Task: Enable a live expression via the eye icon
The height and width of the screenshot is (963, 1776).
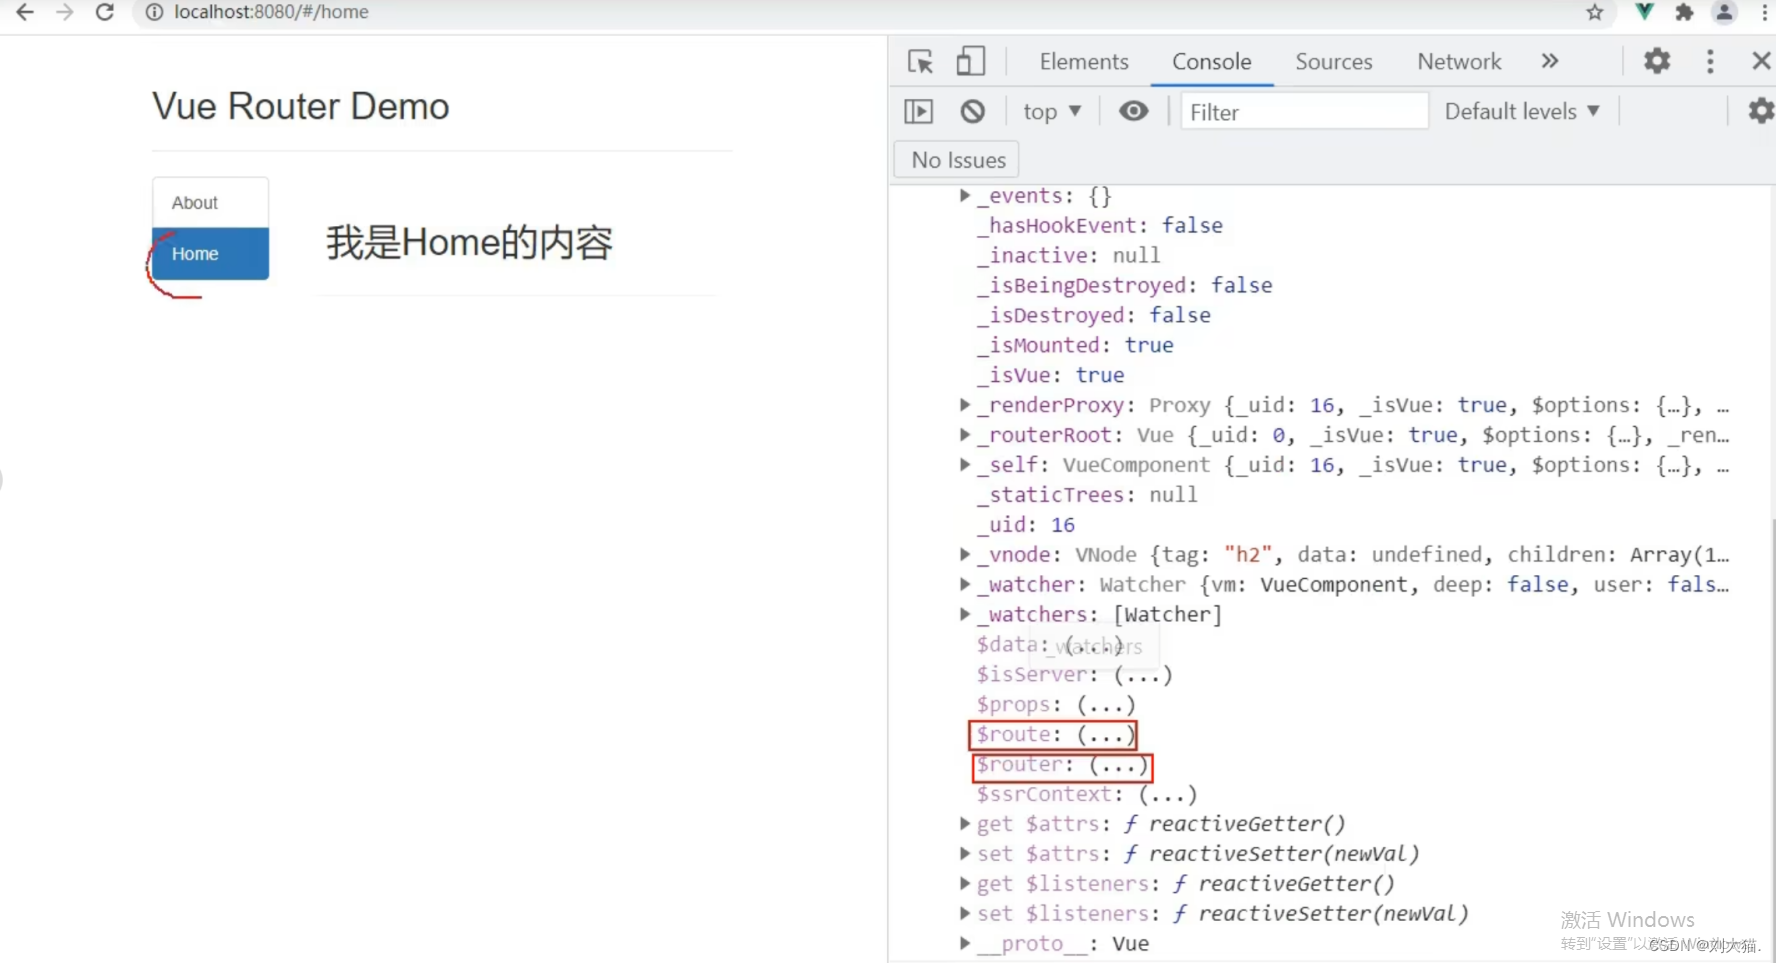Action: 1133,111
